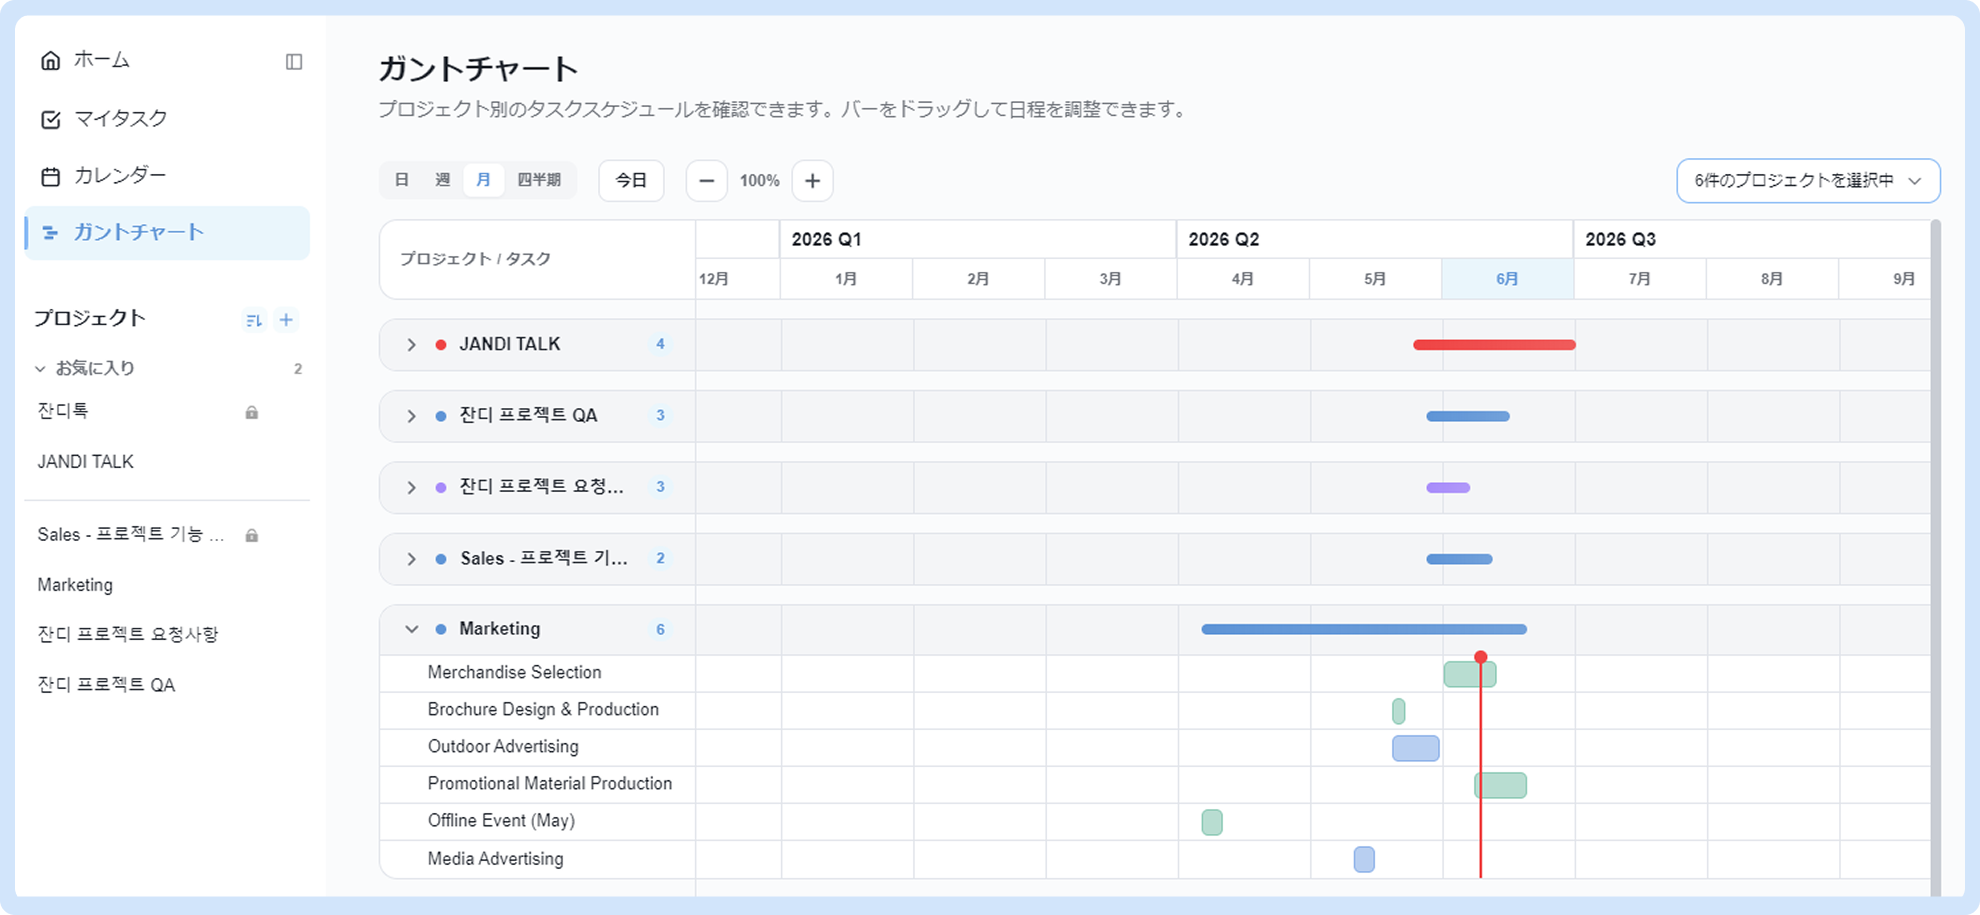Click the Offline Event (May) task bar
This screenshot has height=915, width=1980.
point(1212,822)
